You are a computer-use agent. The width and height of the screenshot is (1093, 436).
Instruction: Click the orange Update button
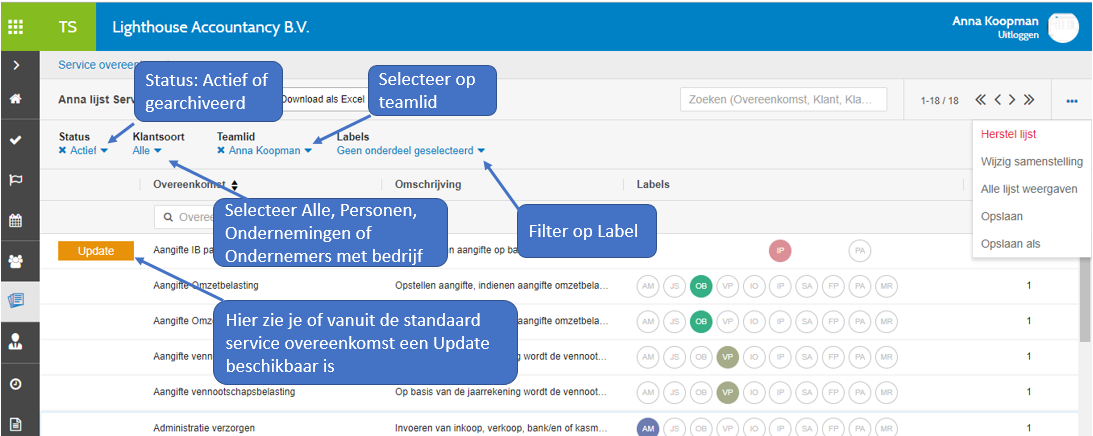[x=95, y=251]
